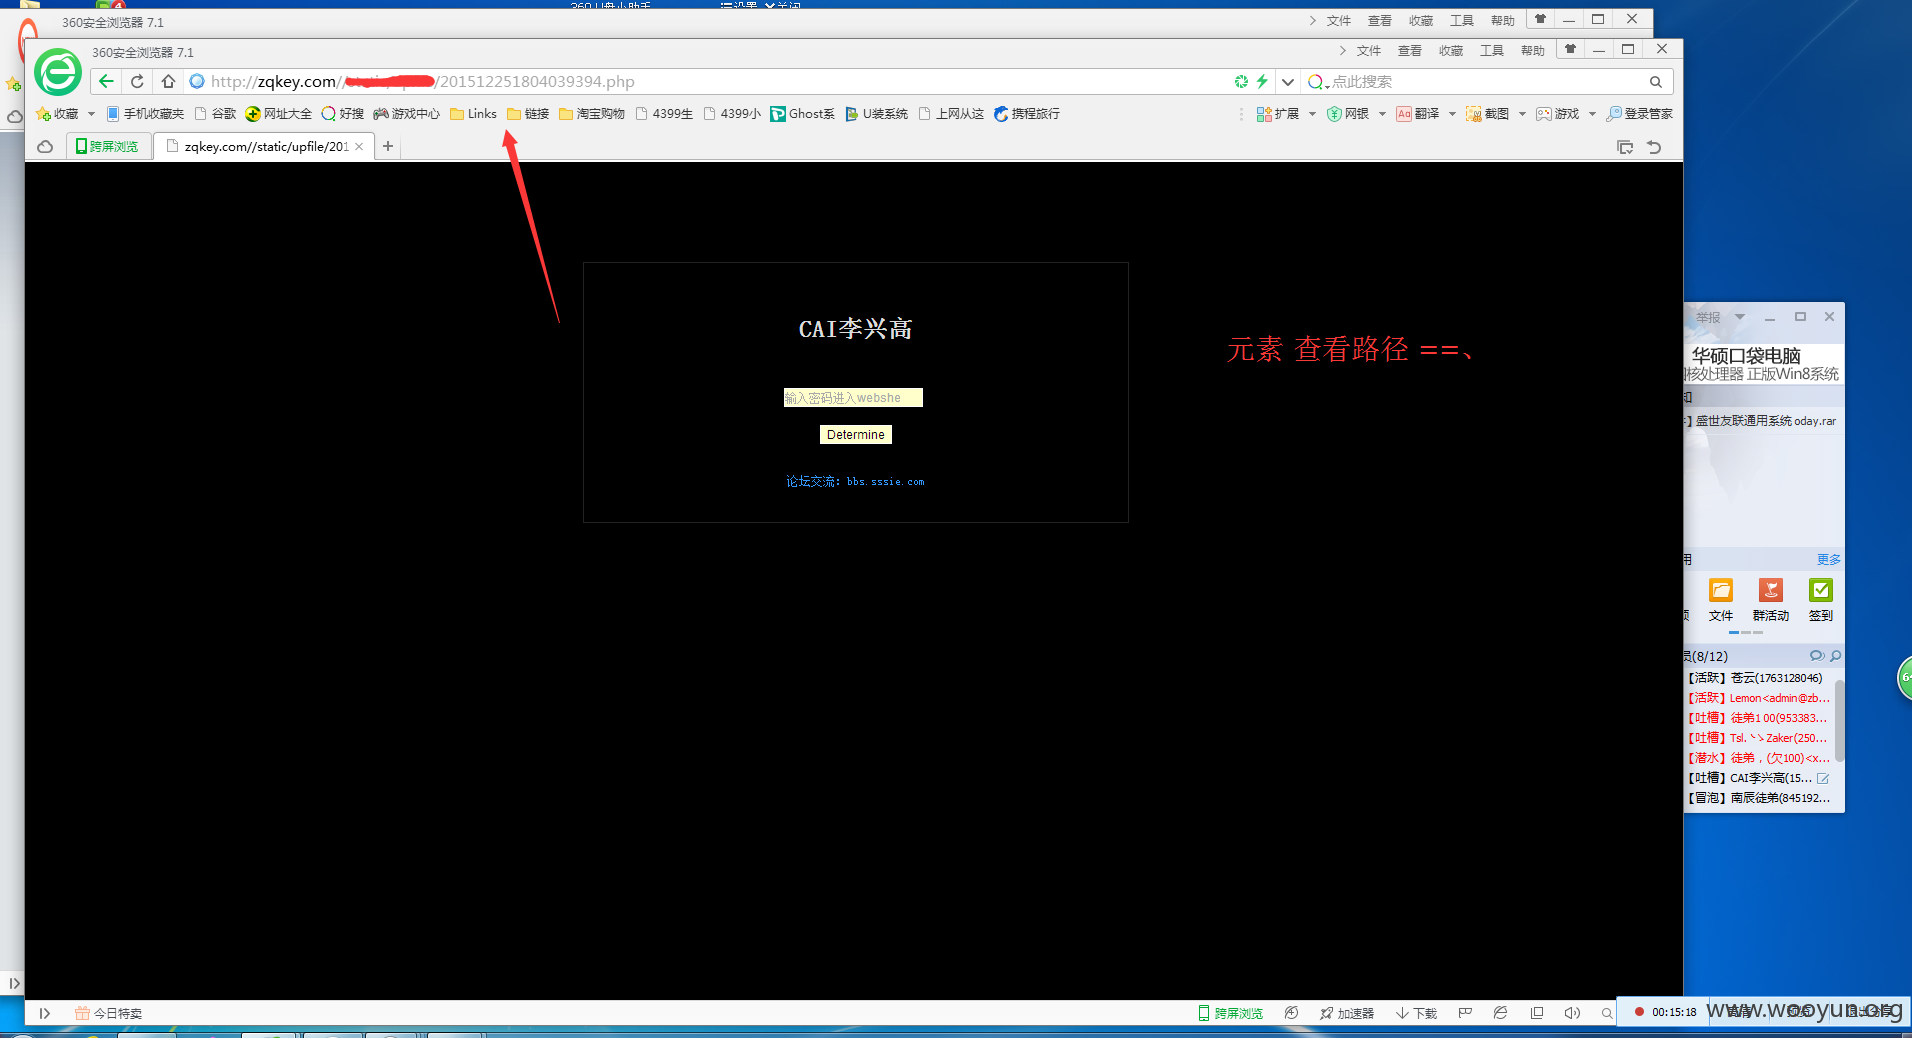Viewport: 1912px width, 1038px height.
Task: Click the 点此搜索 search box
Action: [x=1488, y=82]
